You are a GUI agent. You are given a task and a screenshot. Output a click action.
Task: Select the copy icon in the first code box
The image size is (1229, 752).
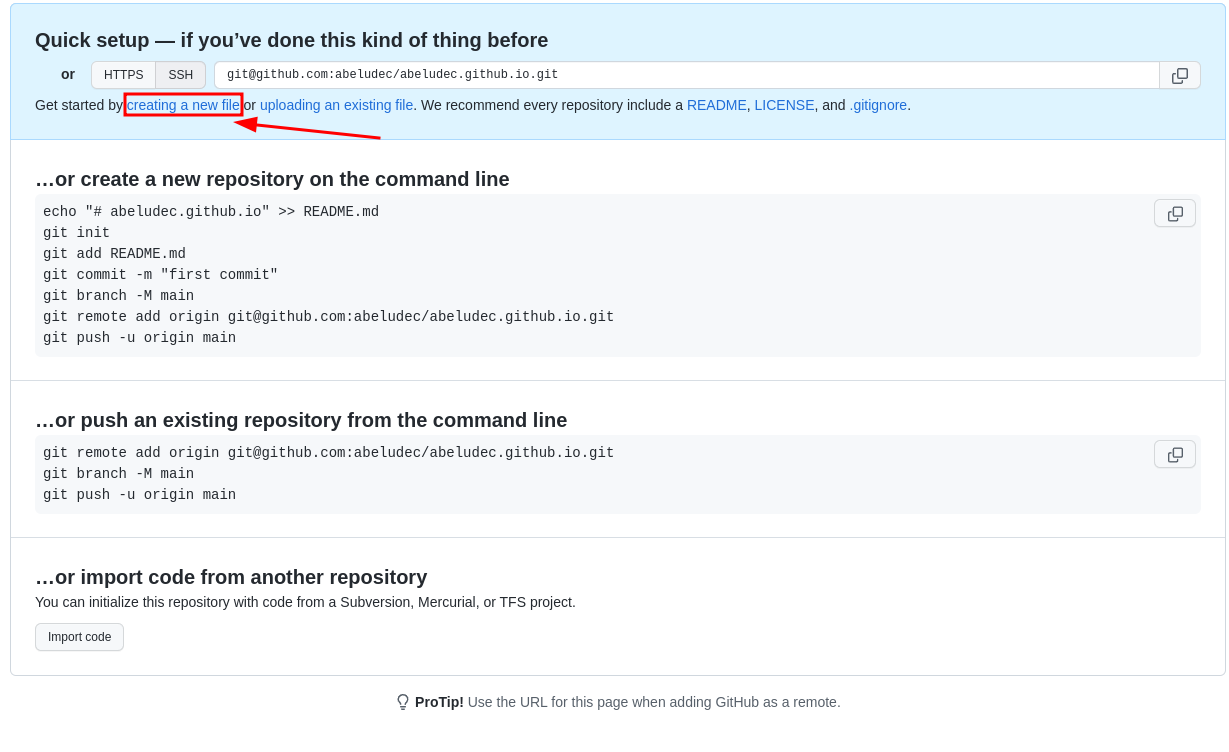[1174, 213]
